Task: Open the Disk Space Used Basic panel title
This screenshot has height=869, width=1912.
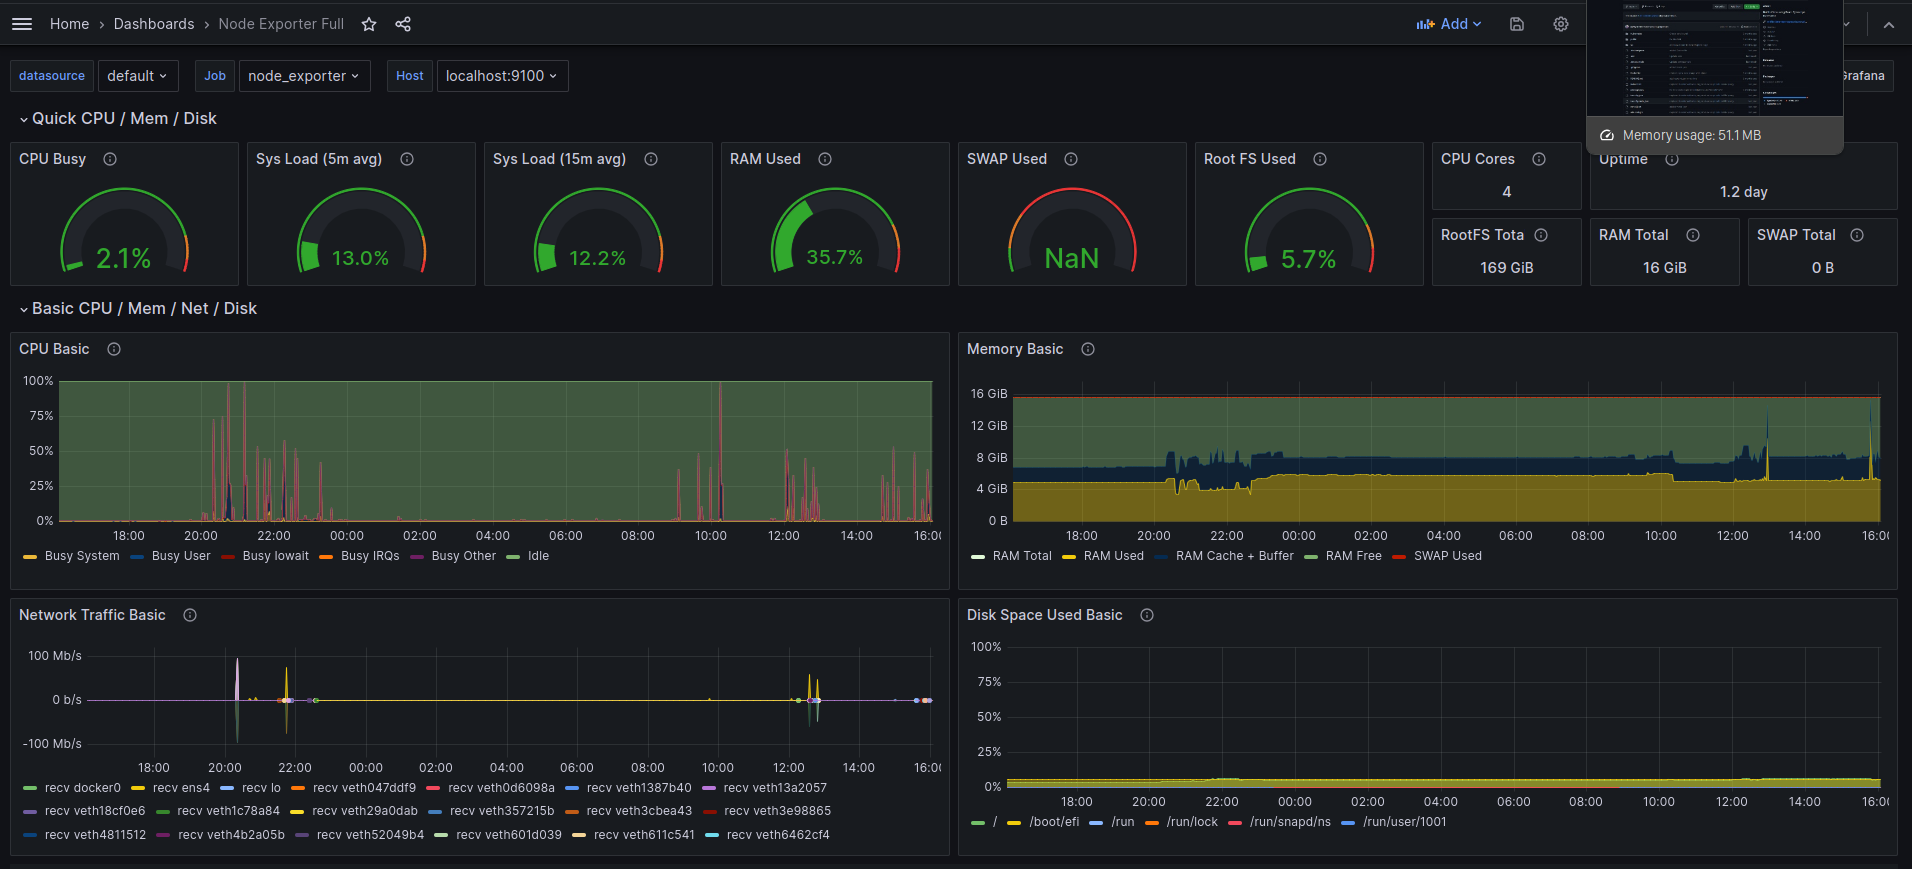Action: click(1045, 615)
